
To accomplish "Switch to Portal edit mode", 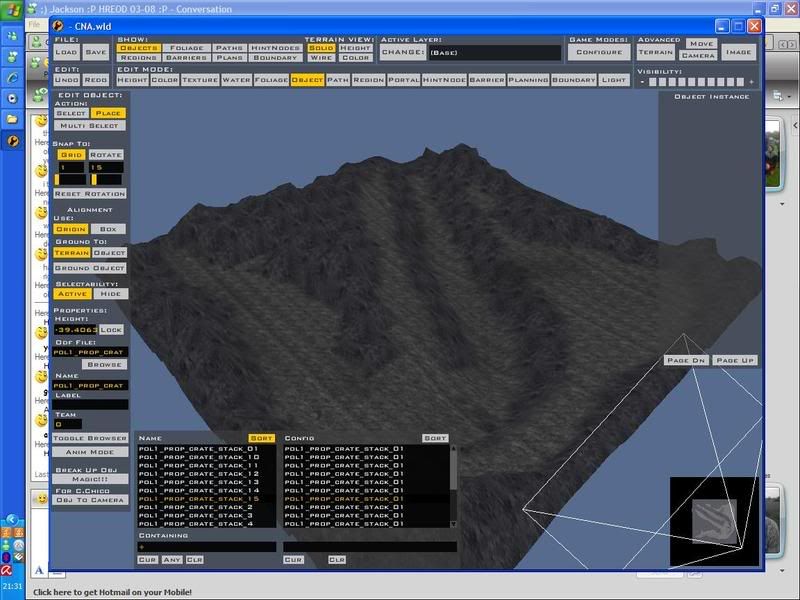I will [x=404, y=80].
